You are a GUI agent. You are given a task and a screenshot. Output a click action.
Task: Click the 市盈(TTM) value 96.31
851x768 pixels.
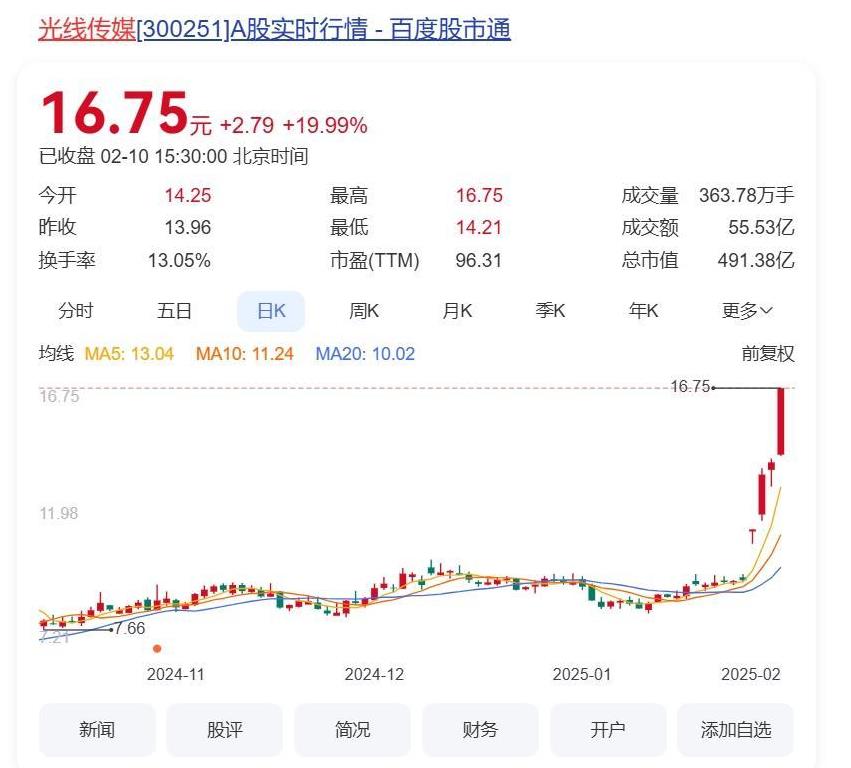(x=479, y=260)
